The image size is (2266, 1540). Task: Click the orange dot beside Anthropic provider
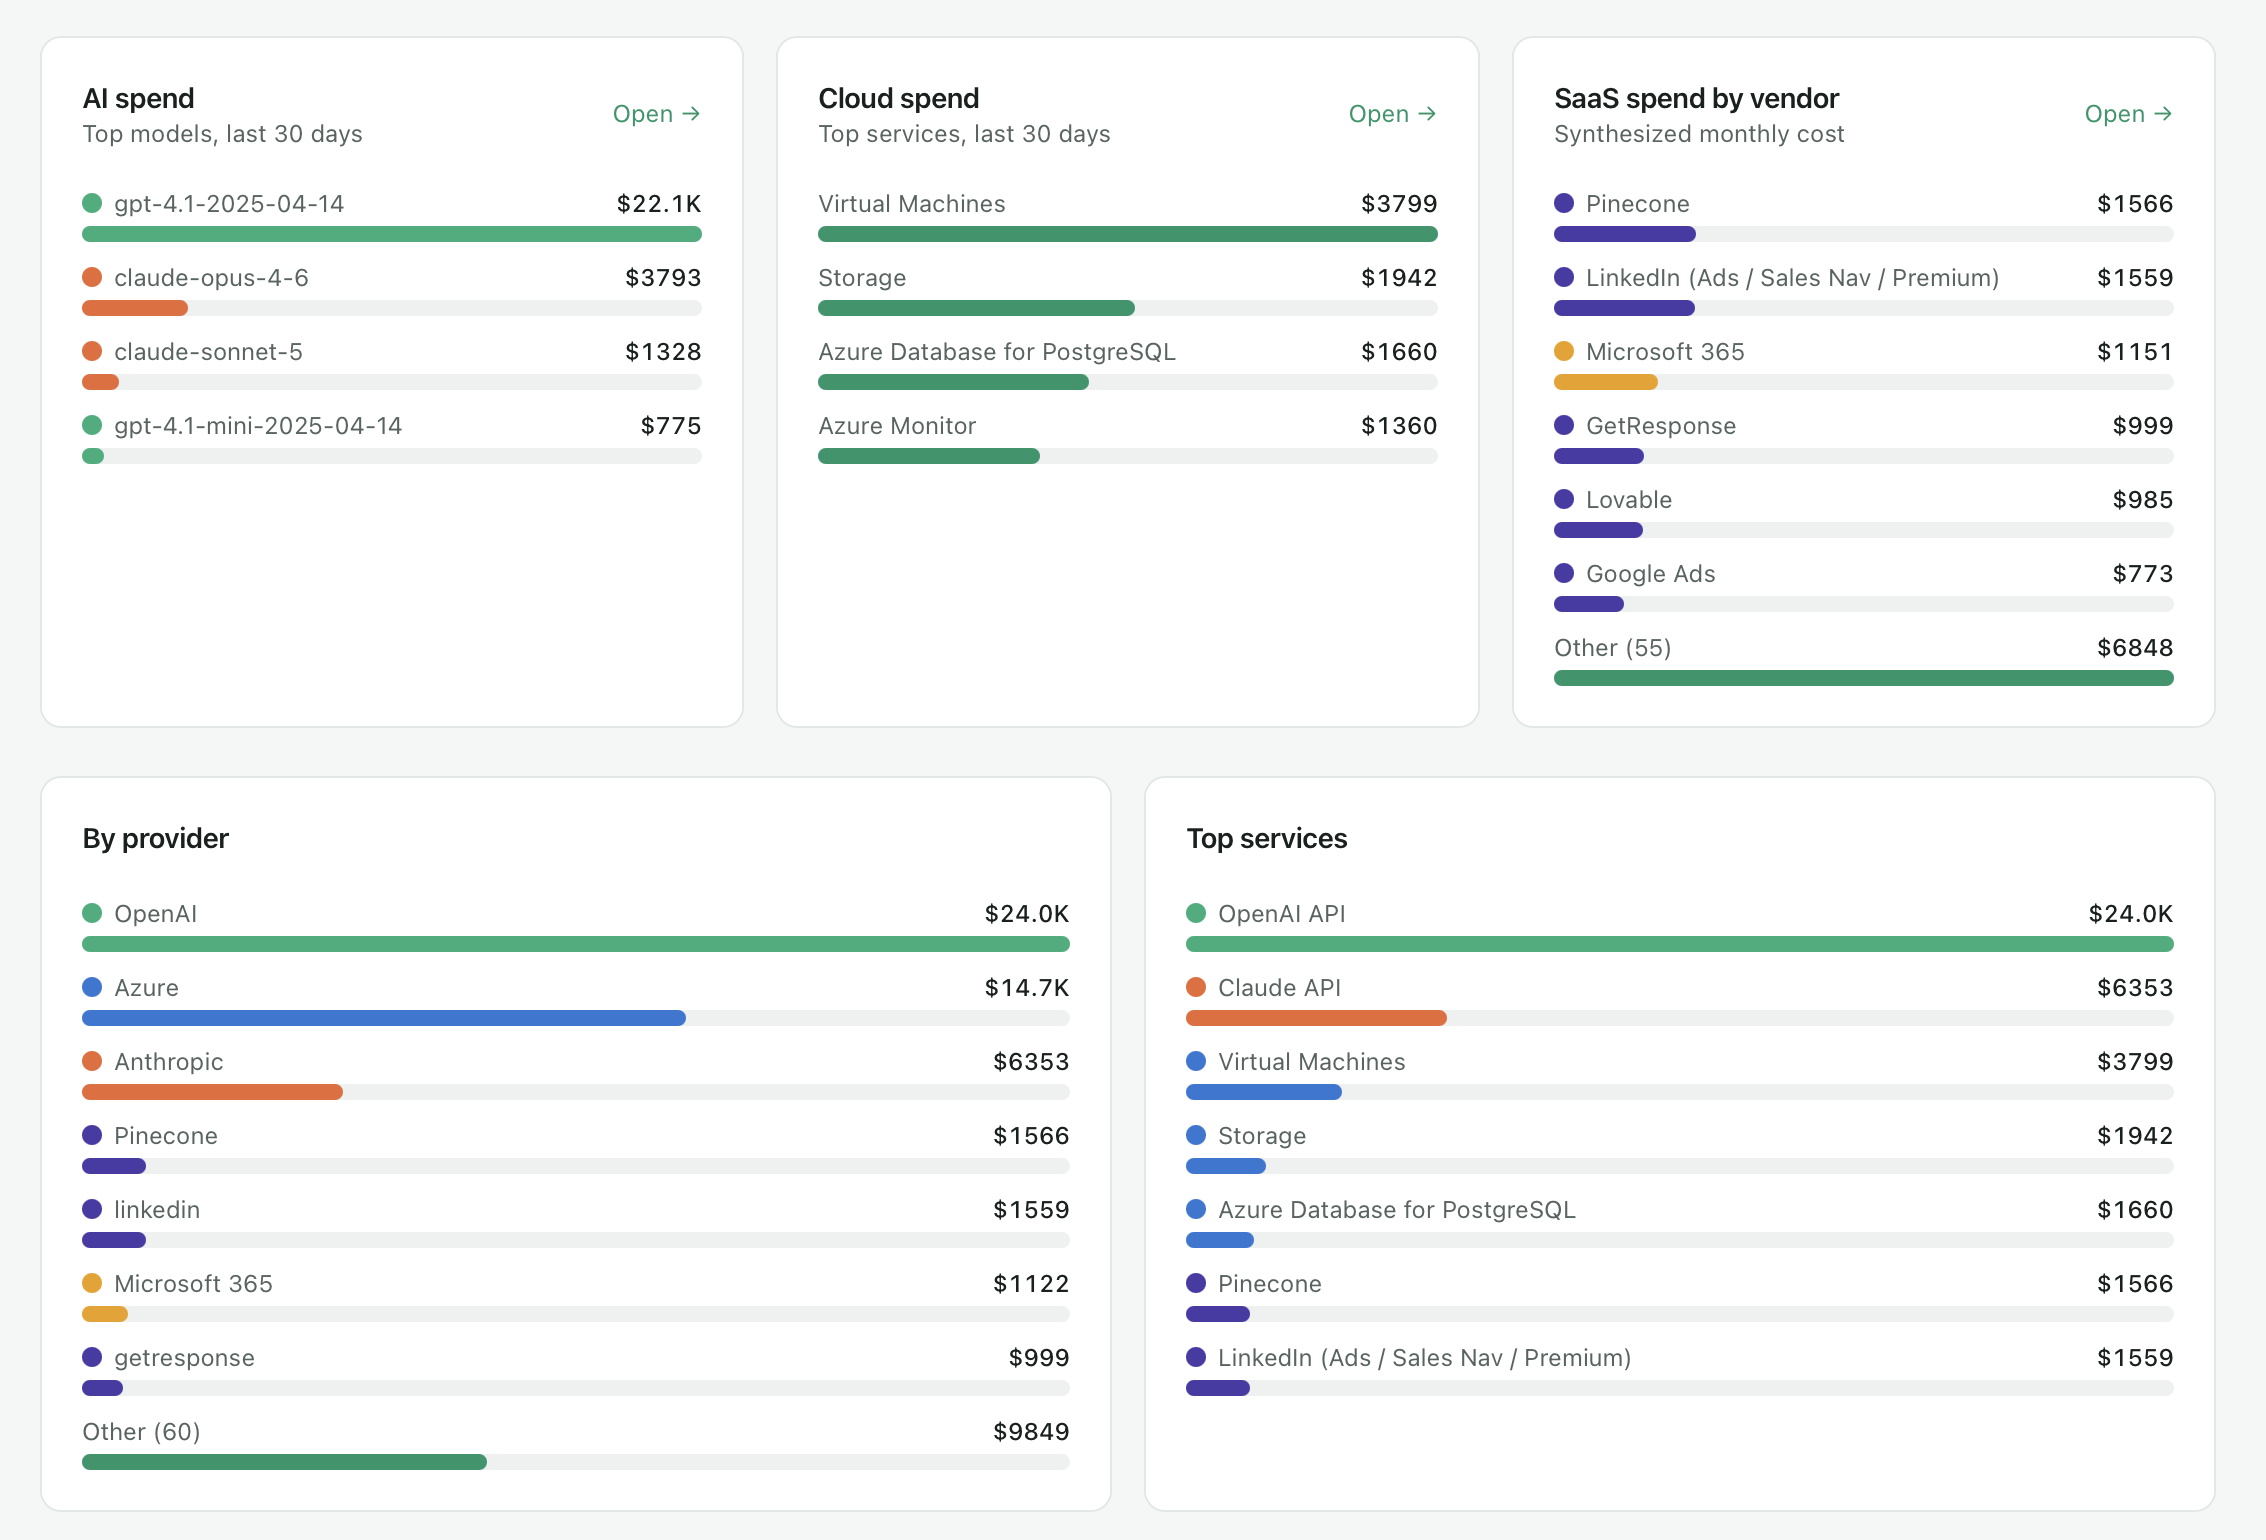[x=92, y=1061]
